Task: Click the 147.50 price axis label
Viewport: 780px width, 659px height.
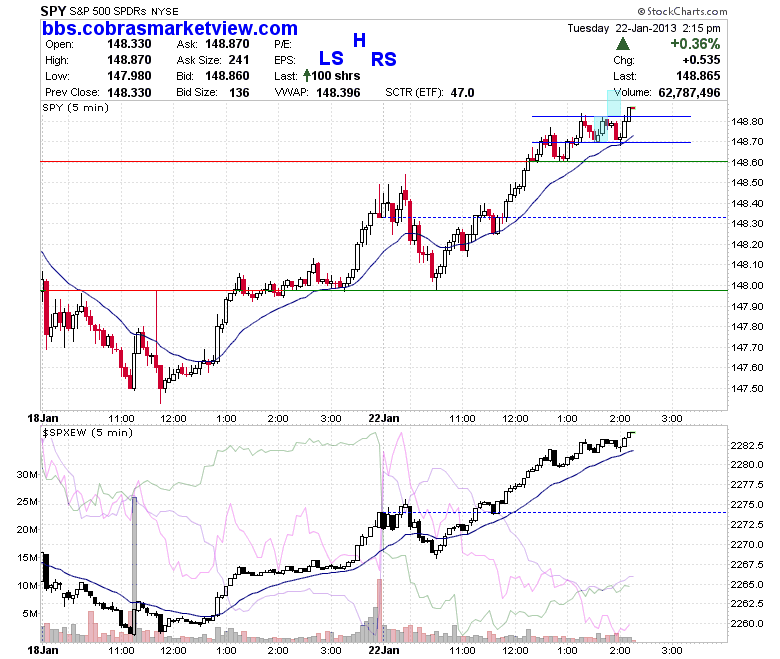Action: pyautogui.click(x=747, y=388)
